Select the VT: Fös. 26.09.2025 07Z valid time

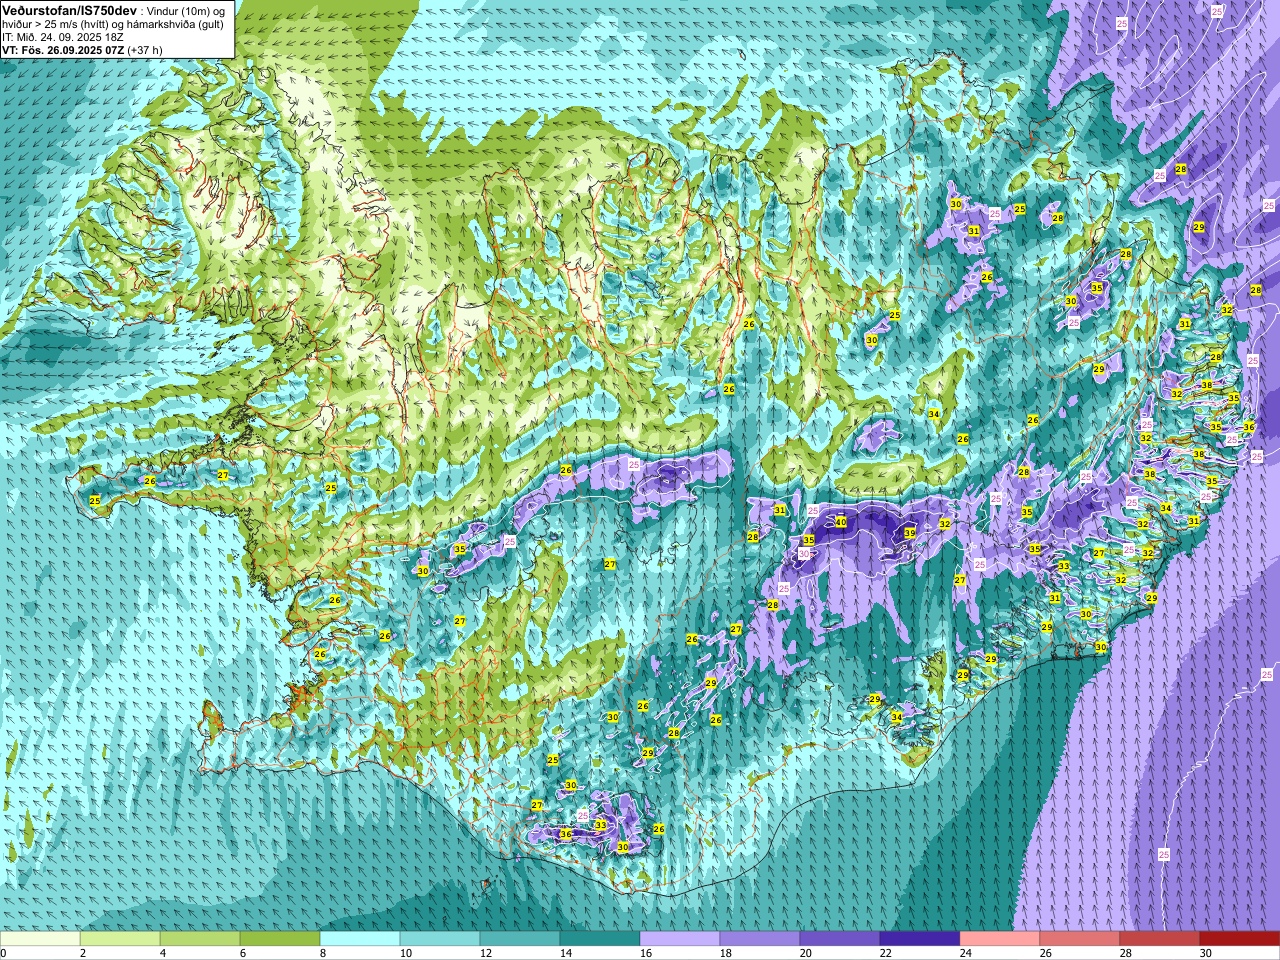coord(63,49)
